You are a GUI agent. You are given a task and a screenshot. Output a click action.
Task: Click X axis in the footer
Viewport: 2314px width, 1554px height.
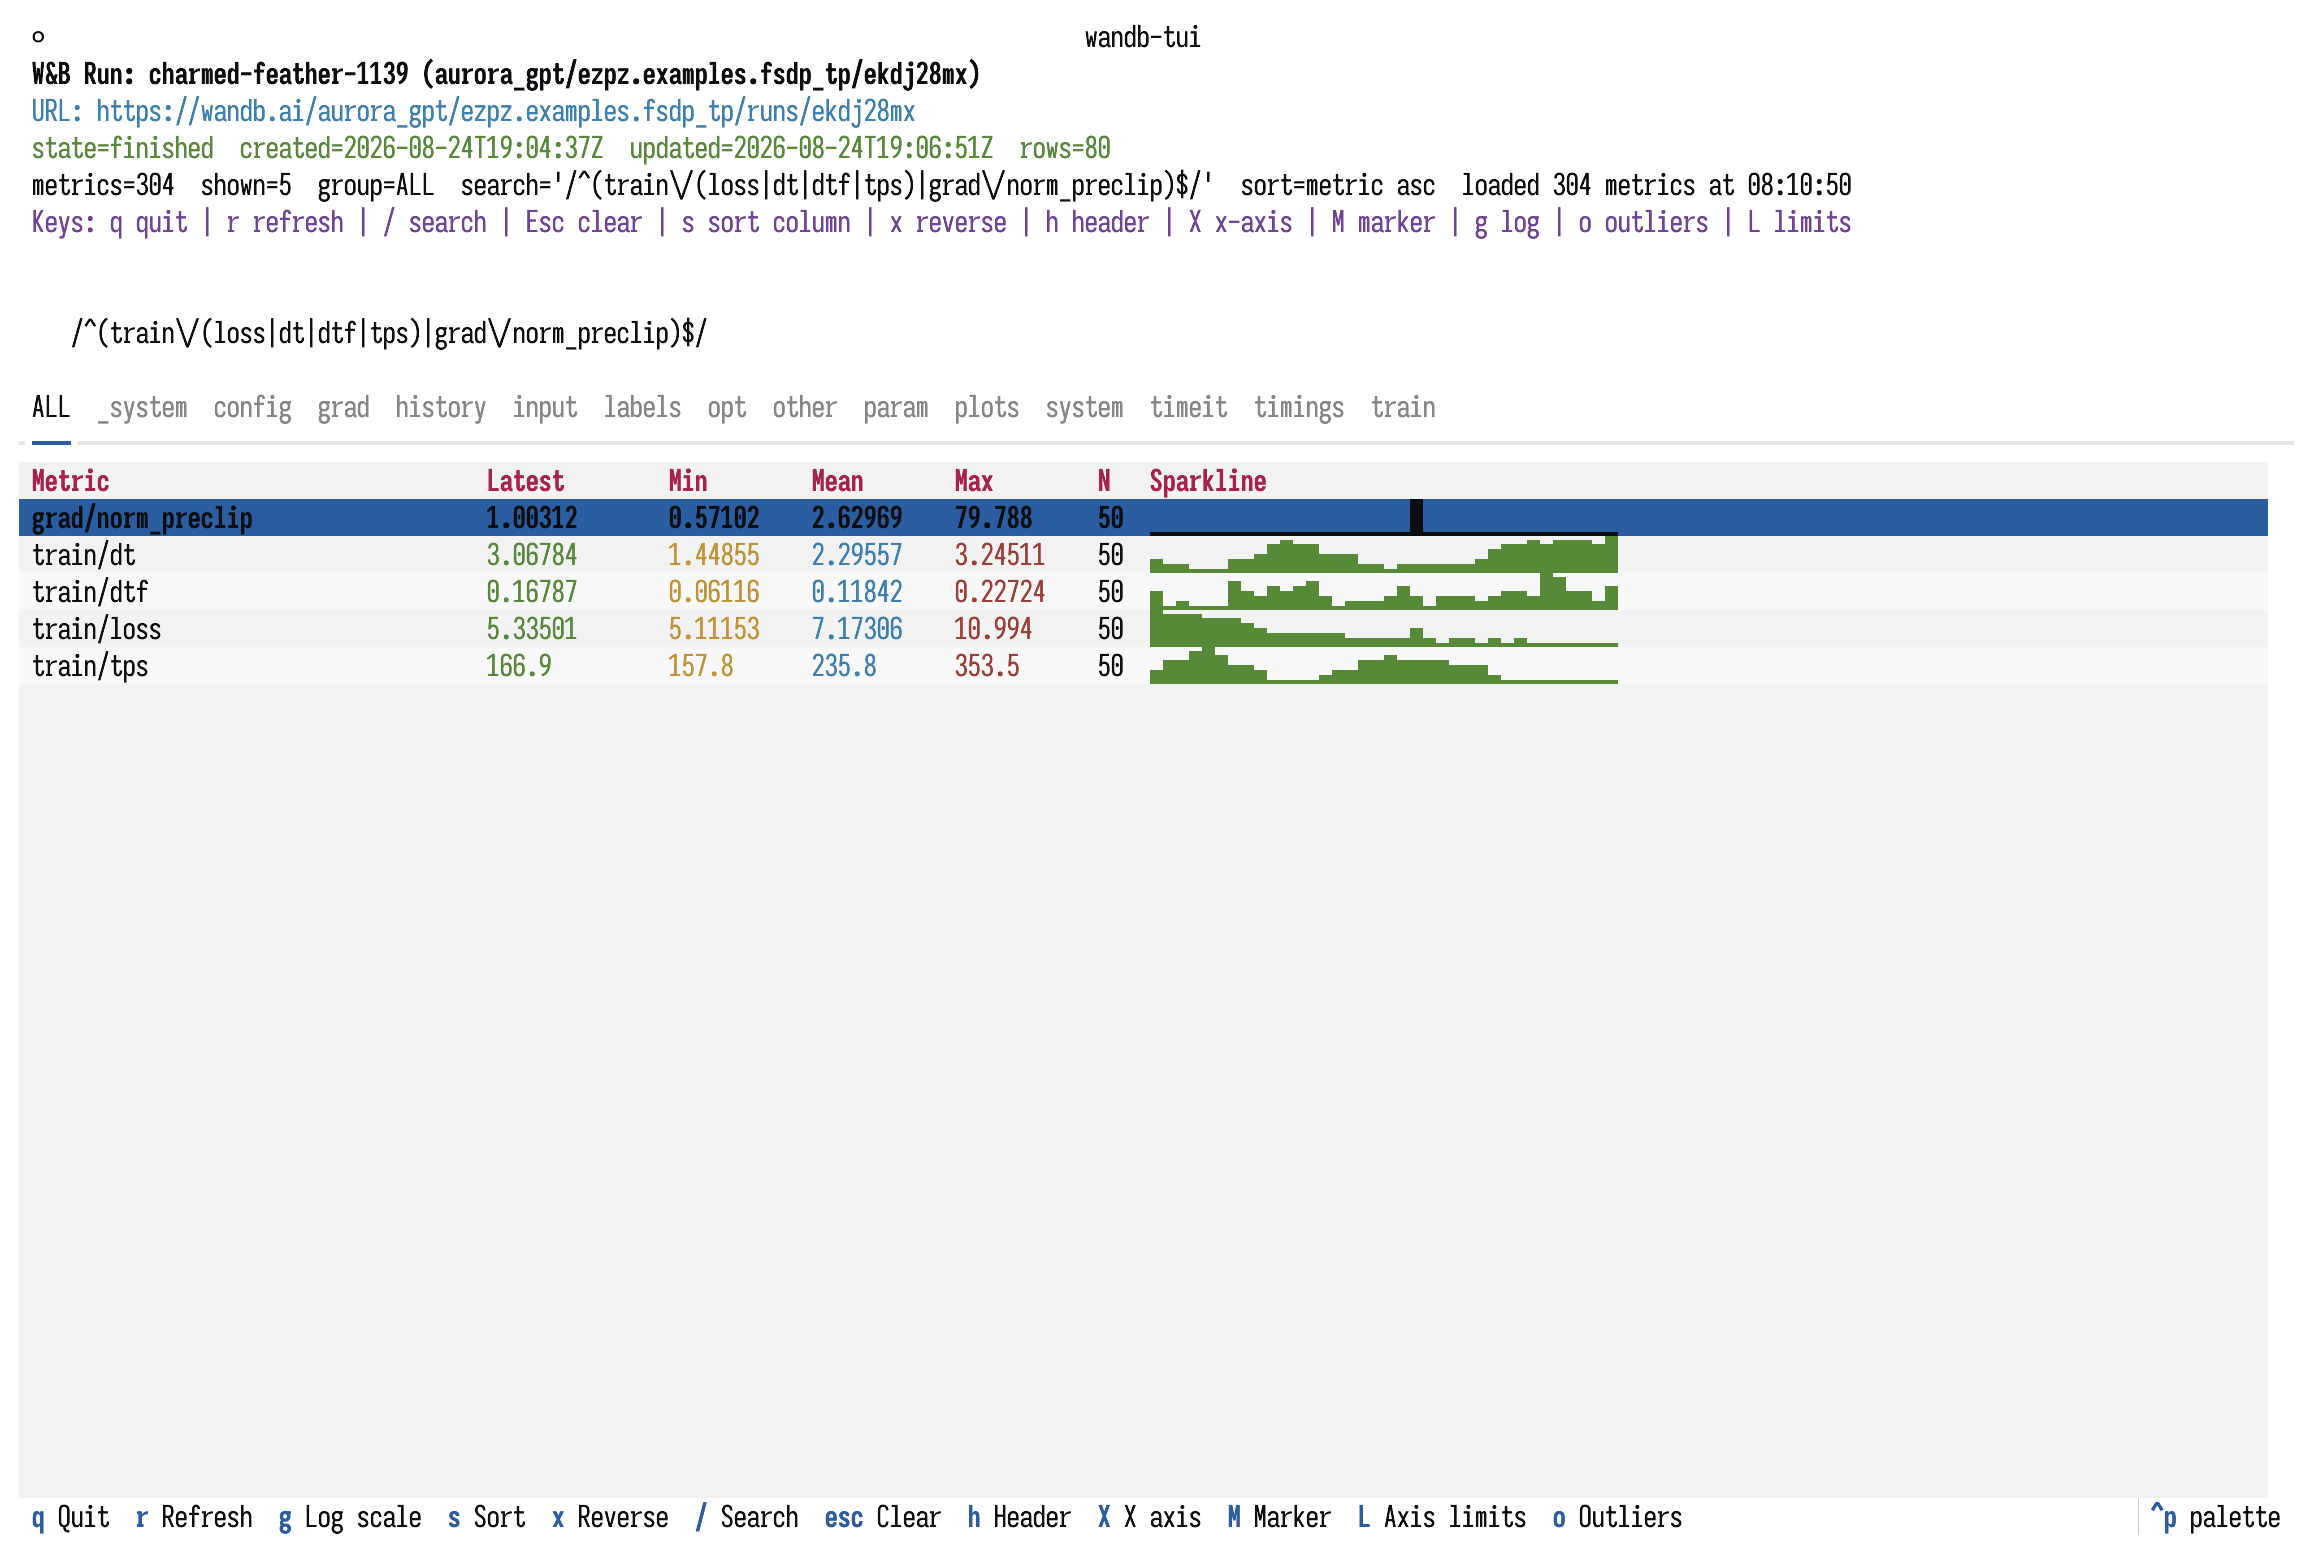pyautogui.click(x=1149, y=1517)
